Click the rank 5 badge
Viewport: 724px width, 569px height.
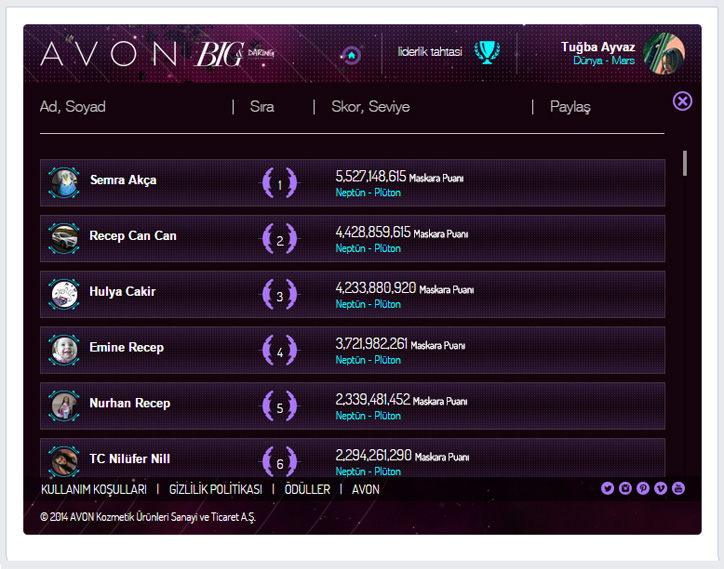(x=279, y=406)
